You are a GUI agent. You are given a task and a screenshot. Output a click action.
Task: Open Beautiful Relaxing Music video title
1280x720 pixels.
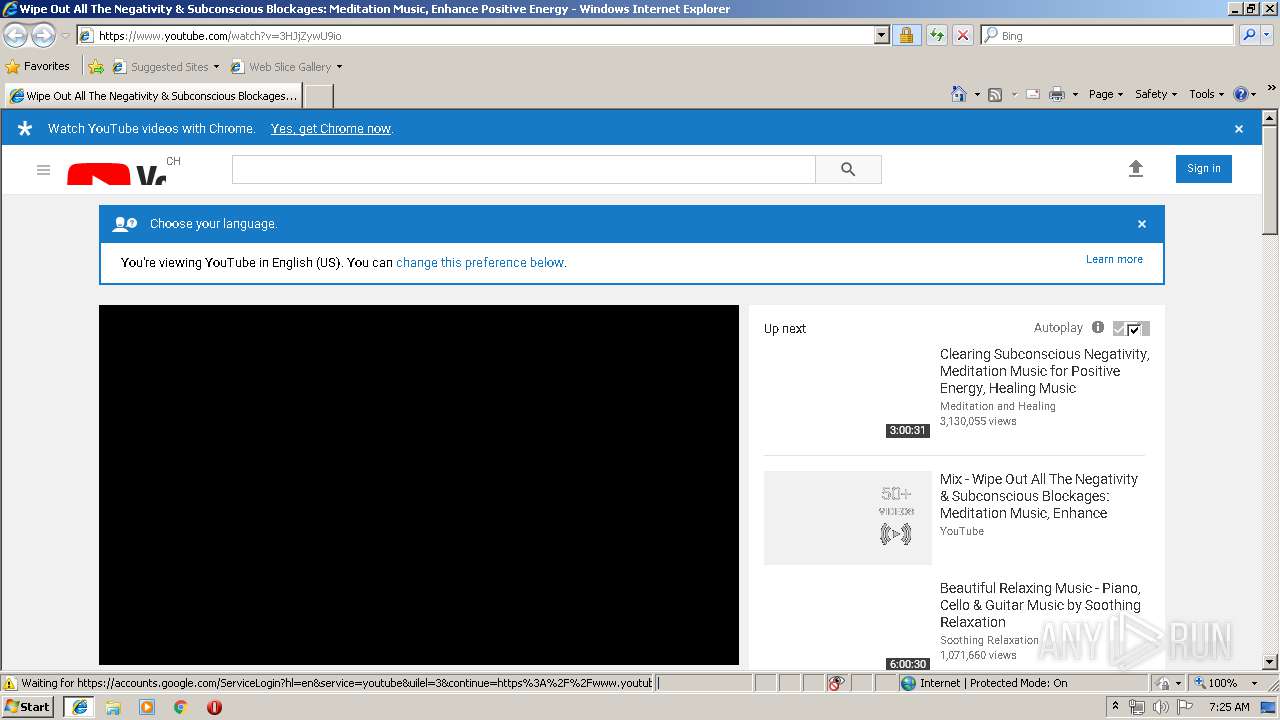click(x=1040, y=605)
